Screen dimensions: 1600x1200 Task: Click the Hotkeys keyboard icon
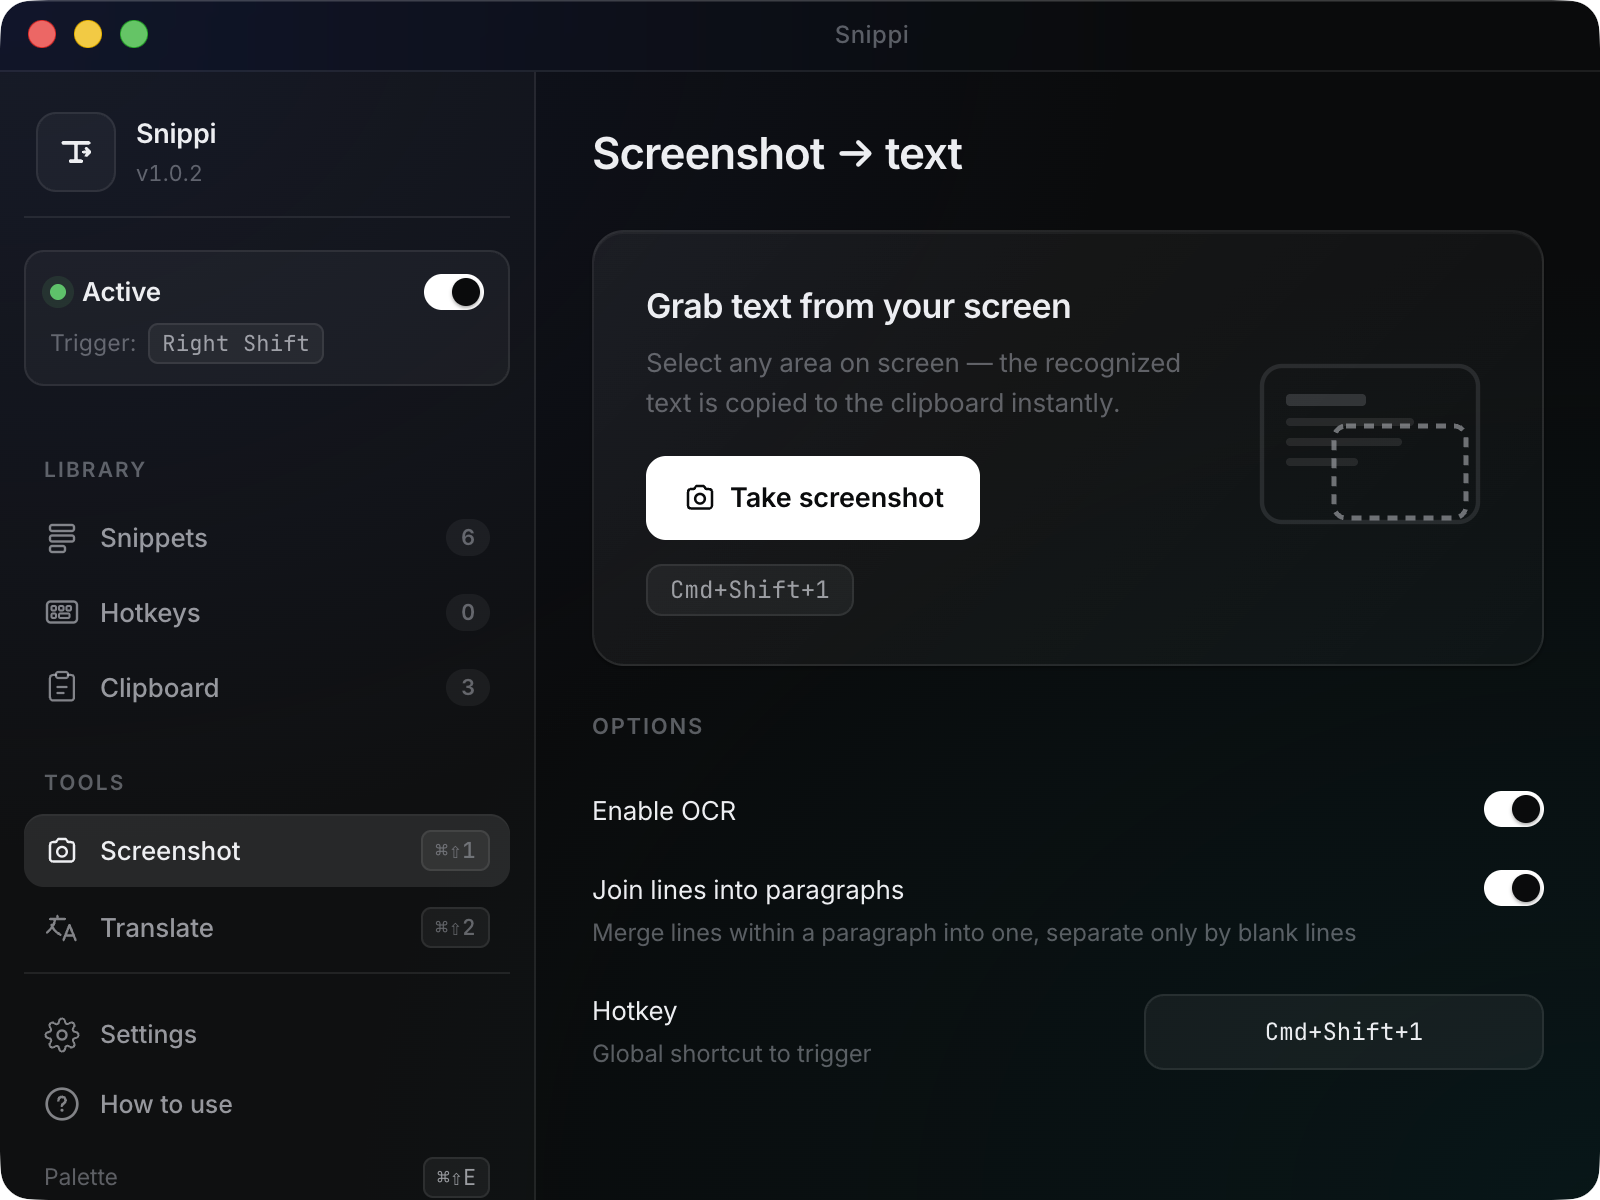click(62, 613)
